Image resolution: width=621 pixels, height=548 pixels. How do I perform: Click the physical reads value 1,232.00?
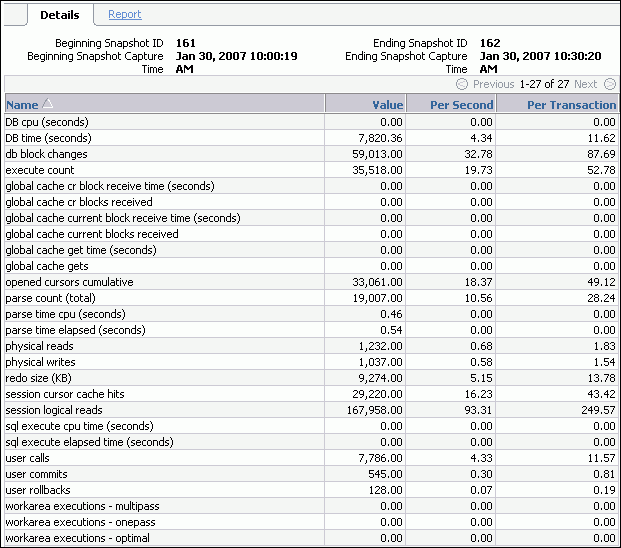[x=378, y=346]
